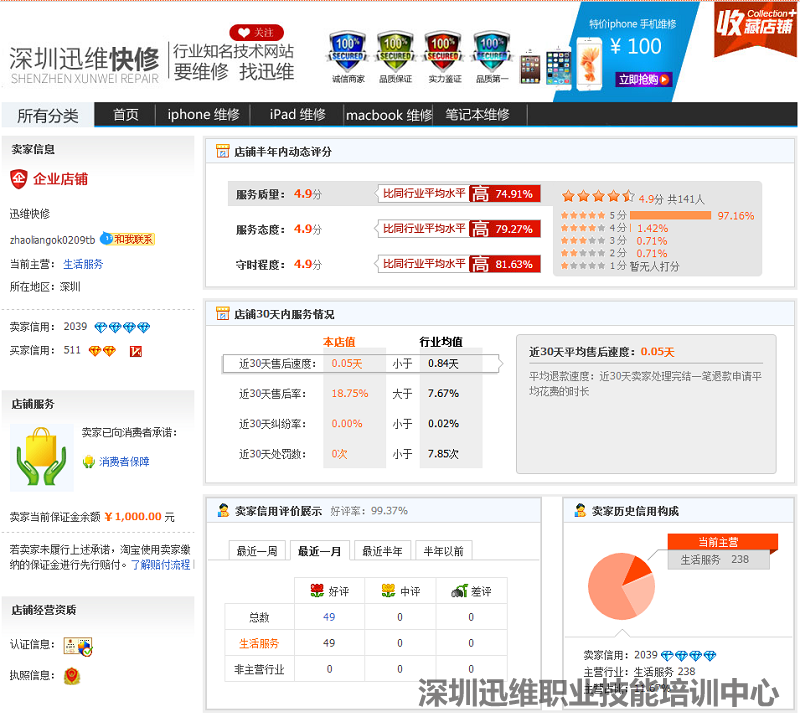800x717 pixels.
Task: Open the 了解赔付流程 link
Action: [161, 565]
